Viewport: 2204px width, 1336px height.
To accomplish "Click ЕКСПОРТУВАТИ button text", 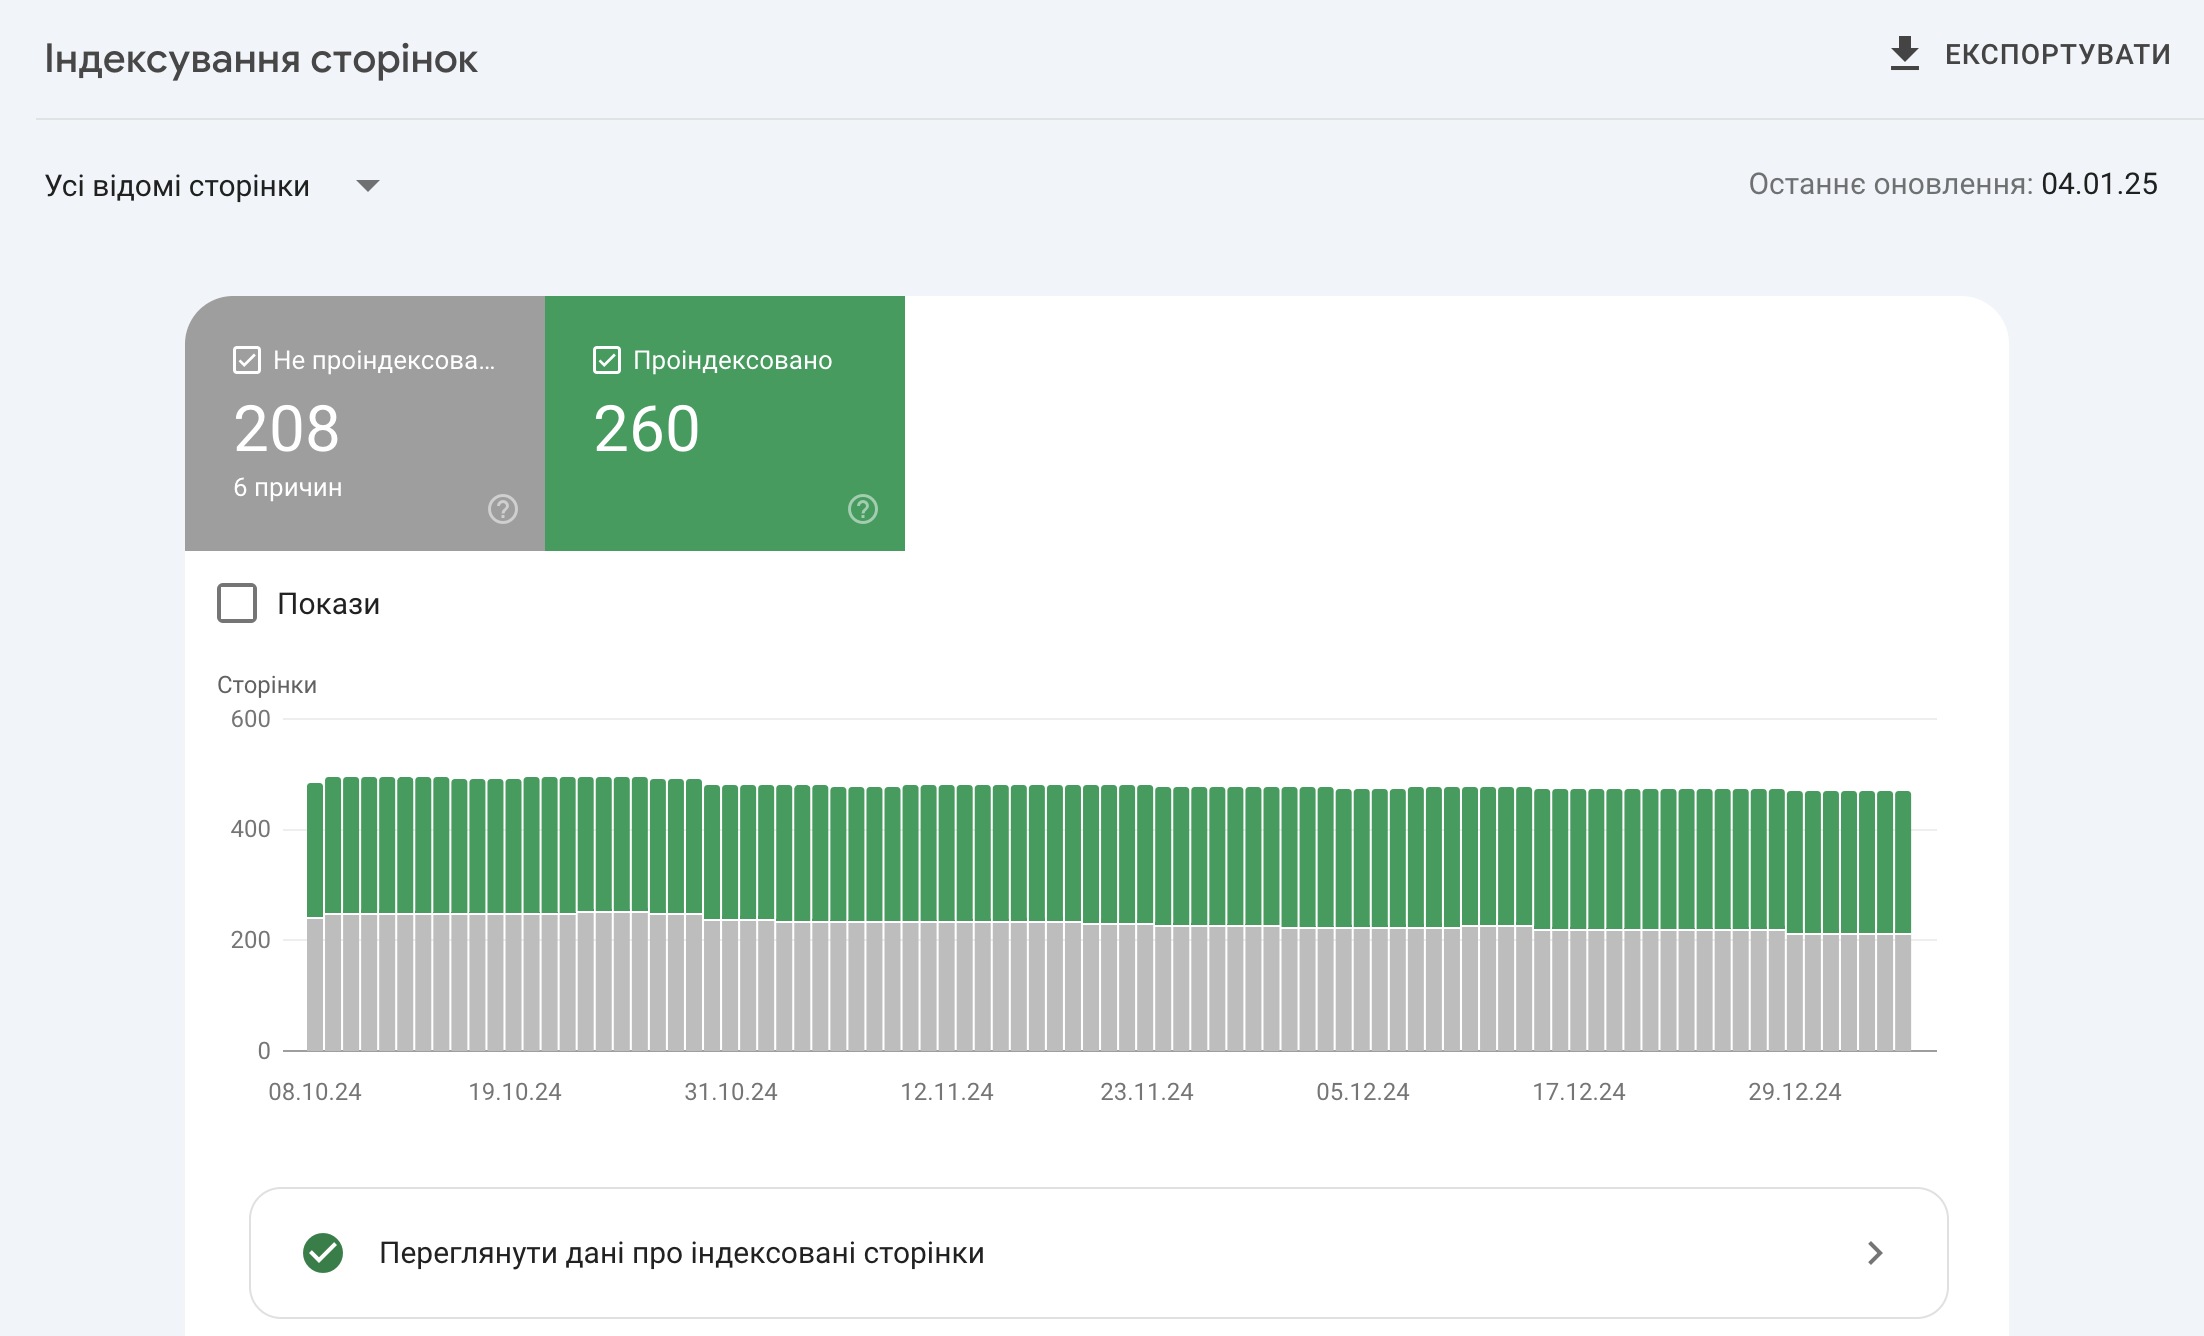I will pos(2057,54).
